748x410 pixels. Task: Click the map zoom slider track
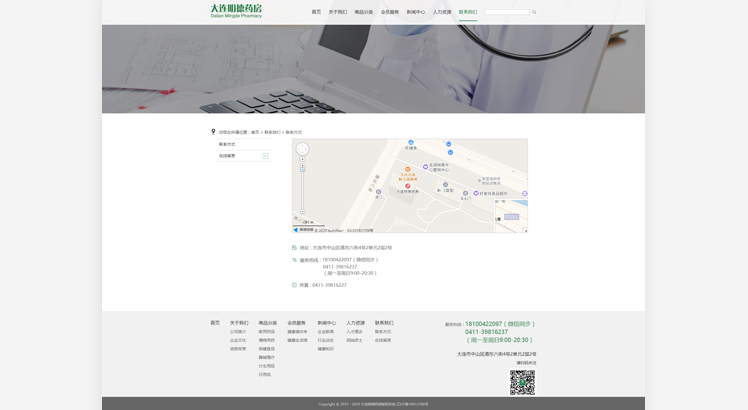(x=302, y=188)
